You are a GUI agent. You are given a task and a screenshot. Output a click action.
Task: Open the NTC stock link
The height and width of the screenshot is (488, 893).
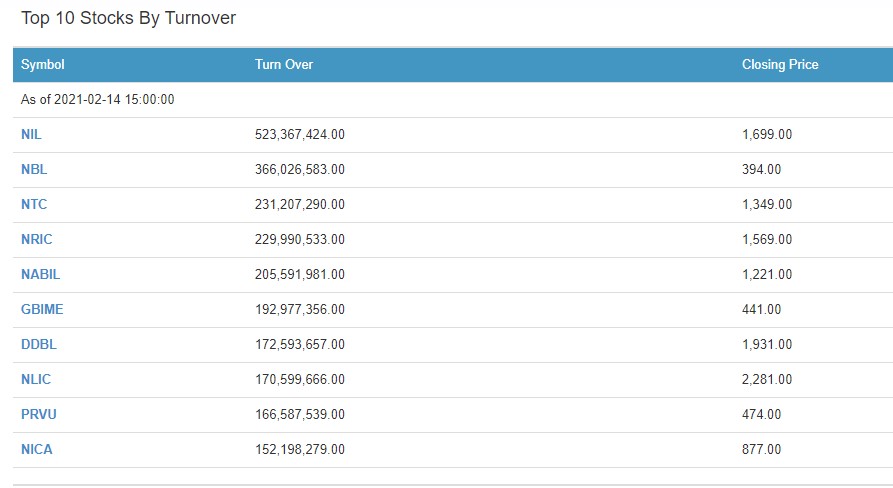[x=34, y=204]
